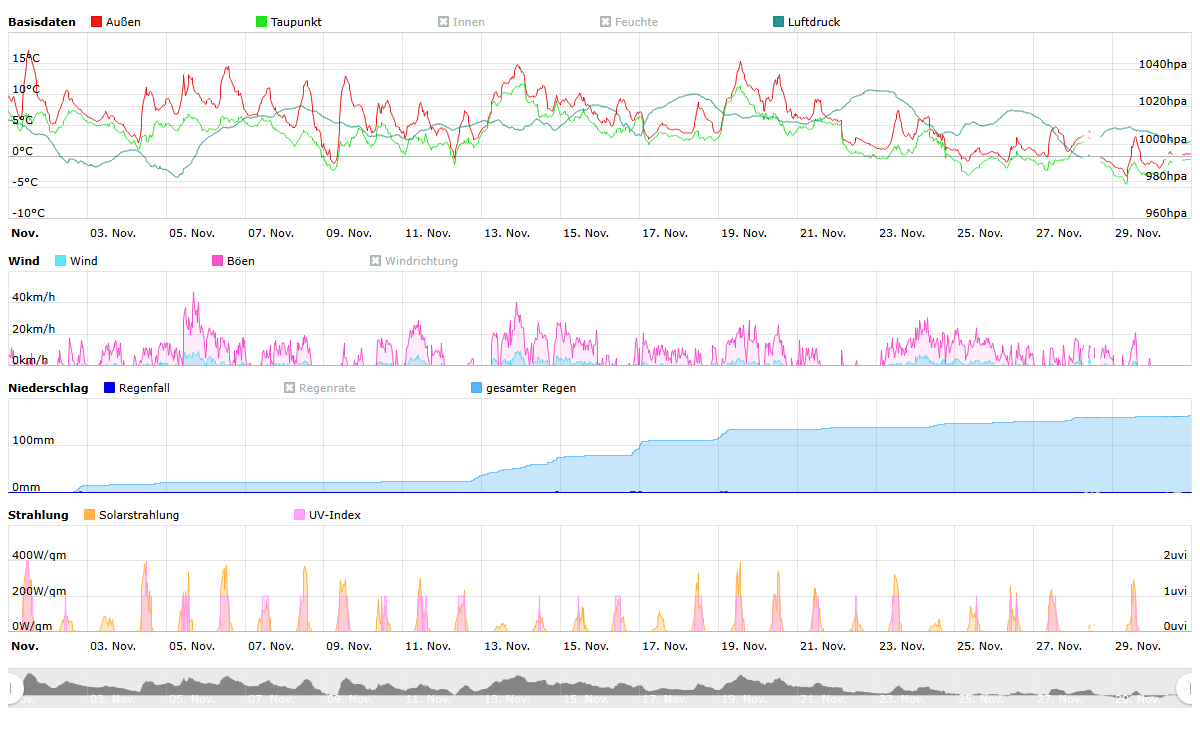Click the Basisdaten section heading
Screen dimensions: 1200x750
coord(42,22)
